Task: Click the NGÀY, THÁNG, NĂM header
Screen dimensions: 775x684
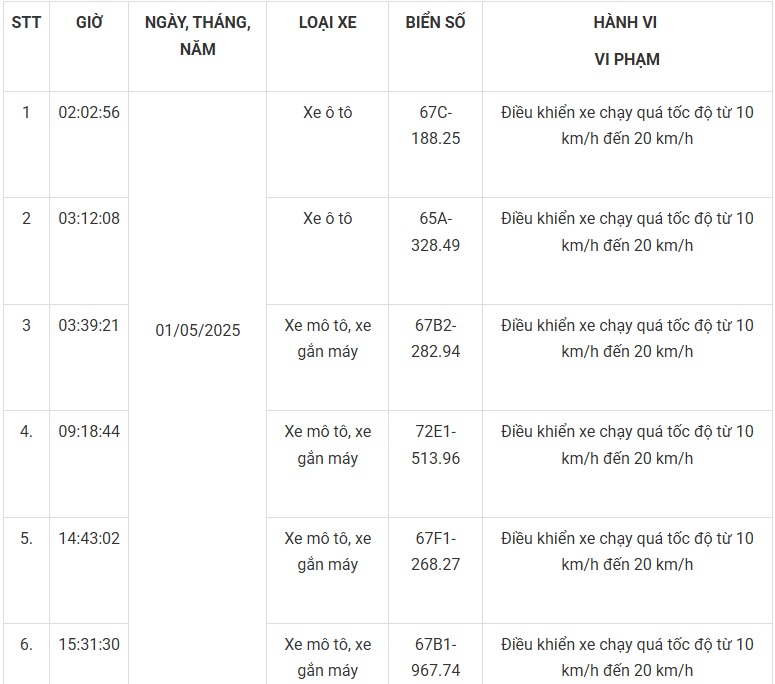Action: click(x=198, y=36)
